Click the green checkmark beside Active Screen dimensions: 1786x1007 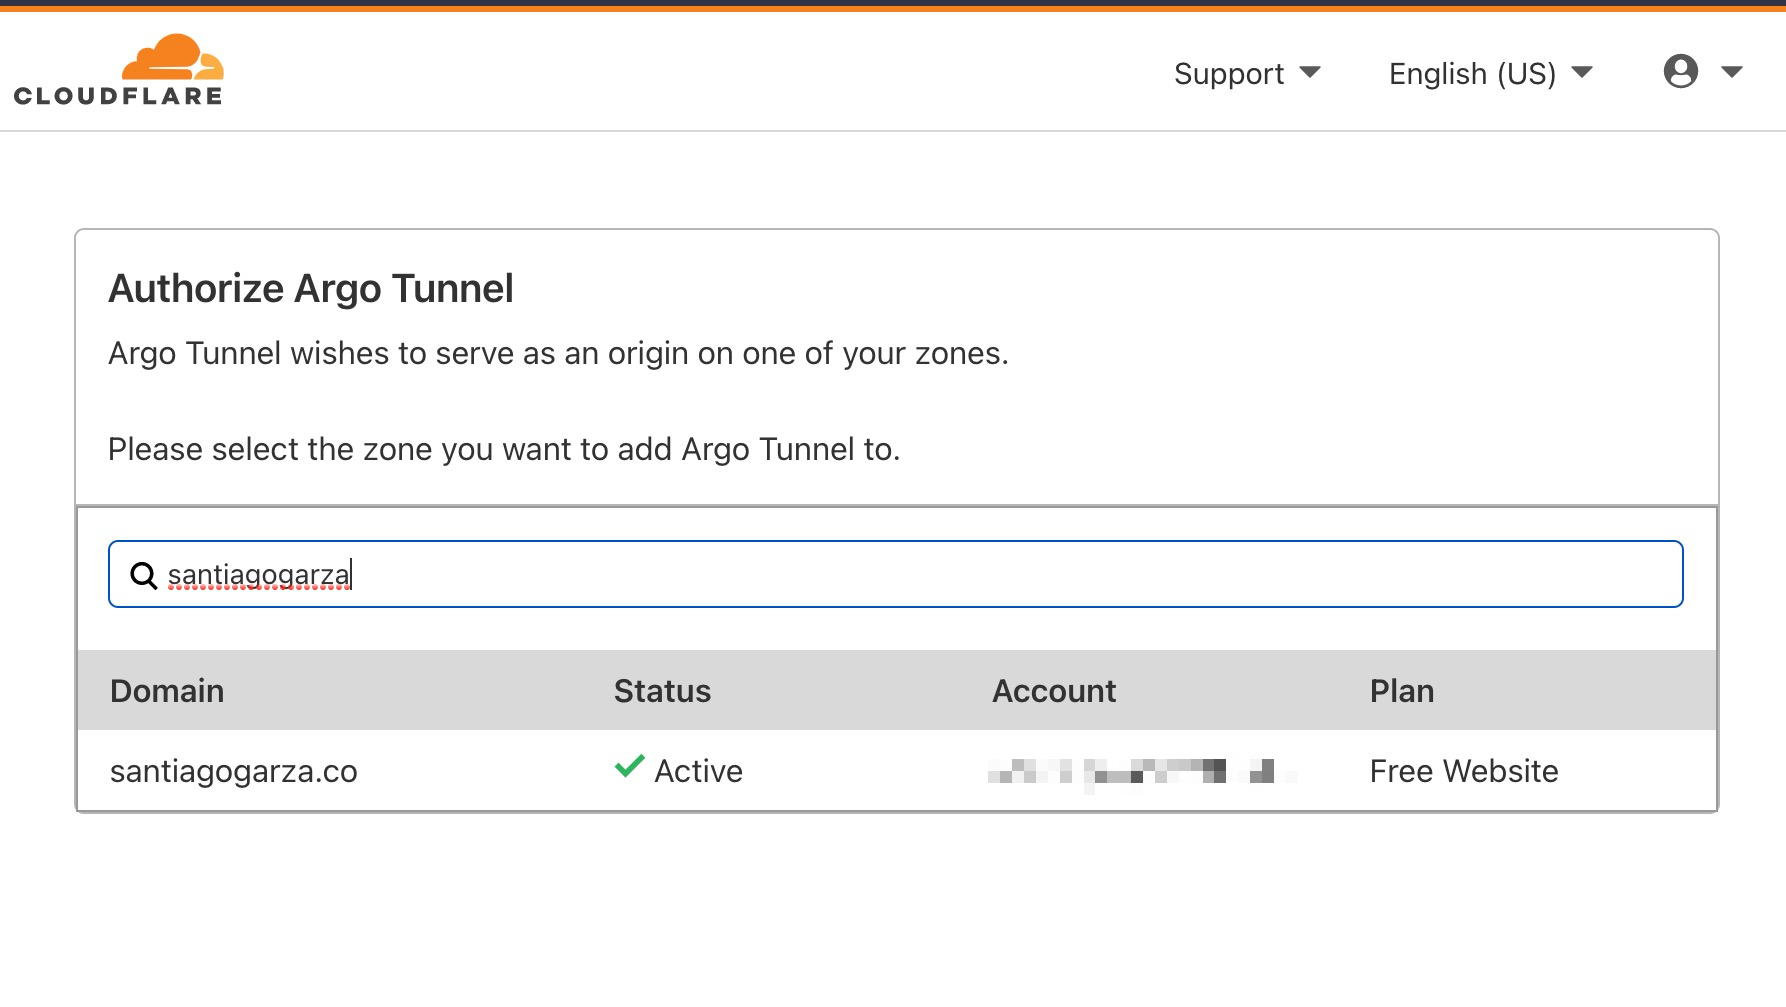point(629,767)
